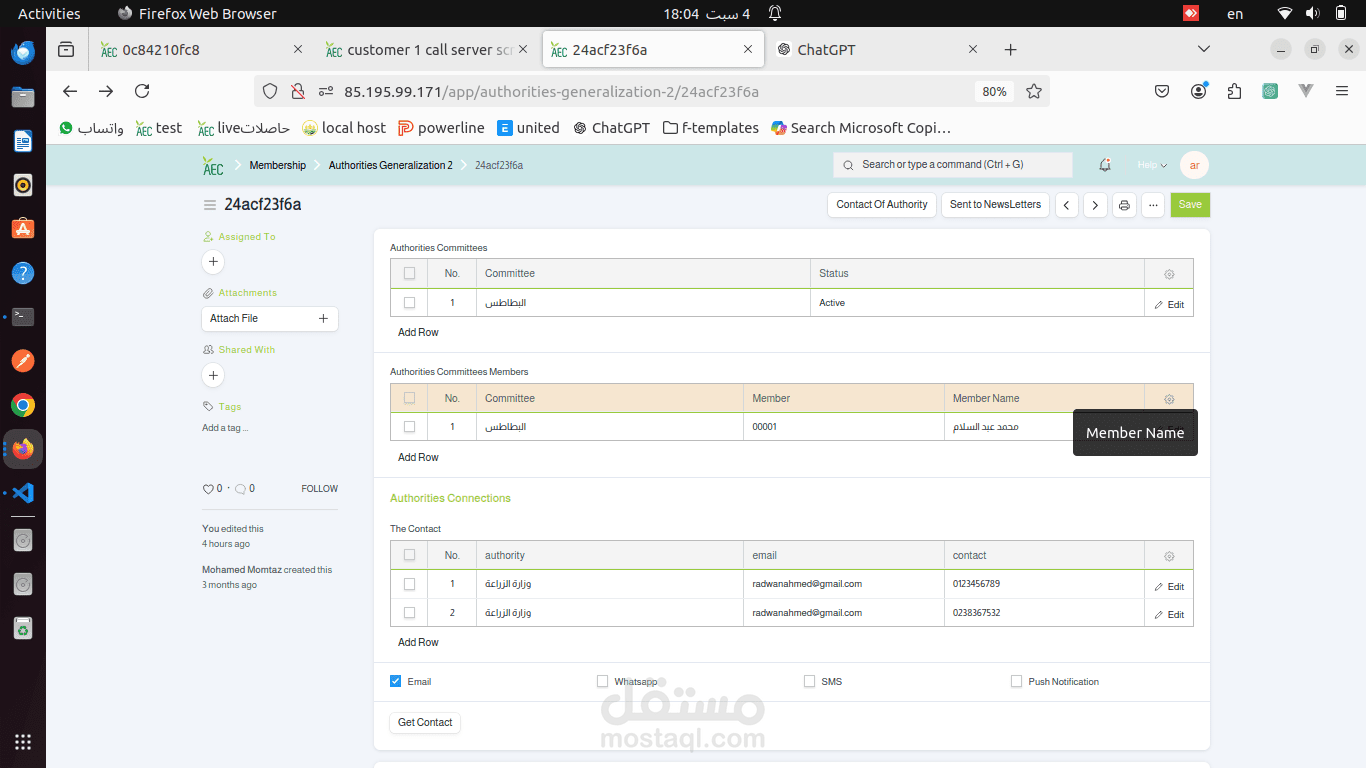Enable the Push Notification checkbox
1366x768 pixels.
[x=1017, y=681]
